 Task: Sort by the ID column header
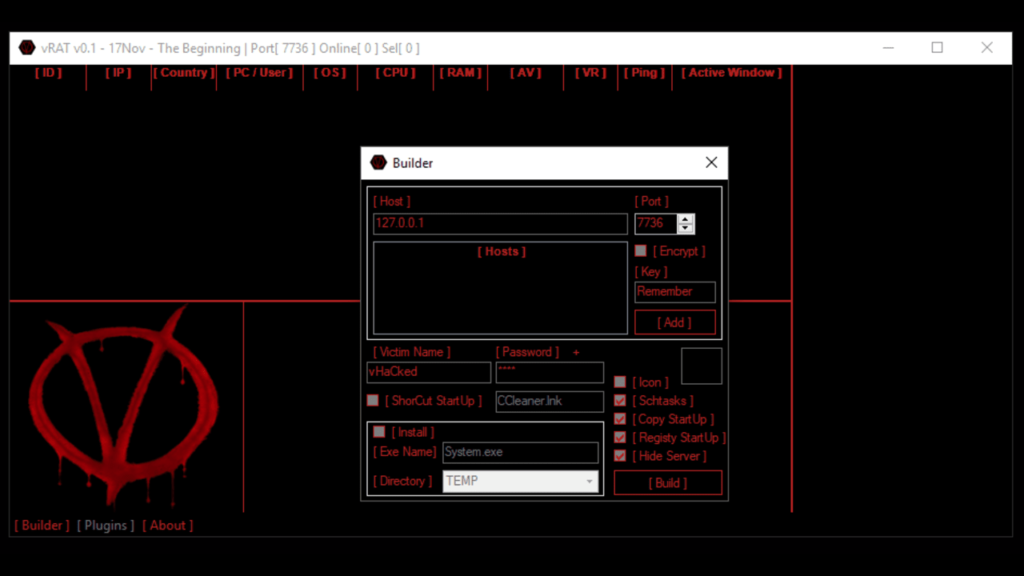point(48,72)
